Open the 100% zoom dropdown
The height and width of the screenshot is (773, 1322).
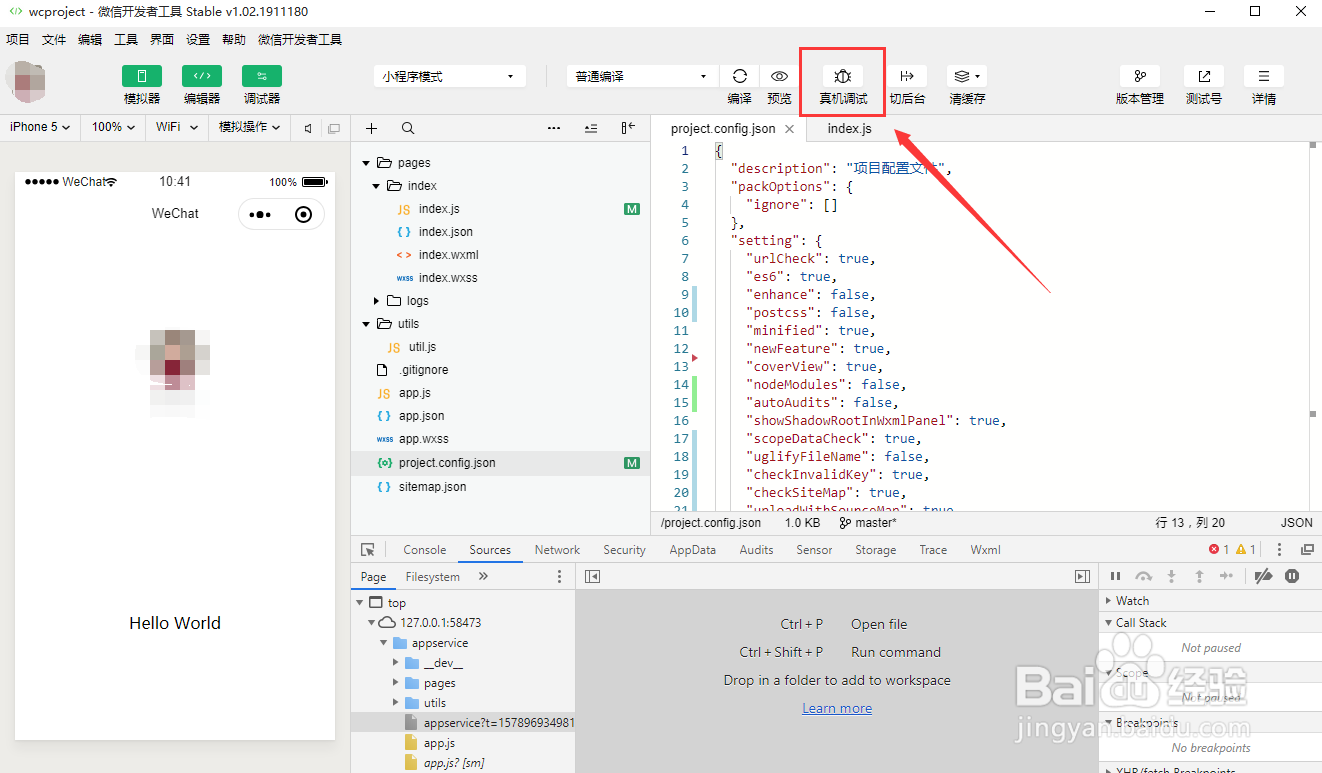(114, 127)
